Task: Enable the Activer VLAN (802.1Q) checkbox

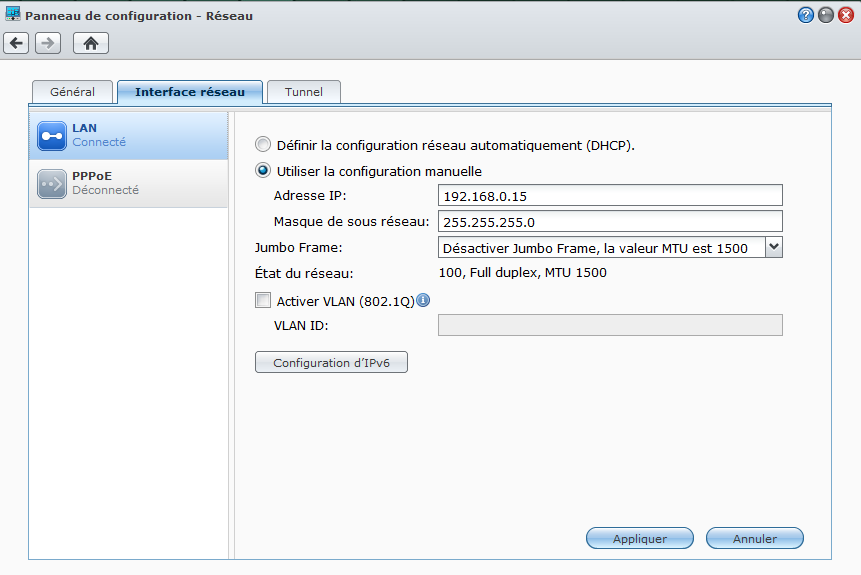Action: (263, 300)
